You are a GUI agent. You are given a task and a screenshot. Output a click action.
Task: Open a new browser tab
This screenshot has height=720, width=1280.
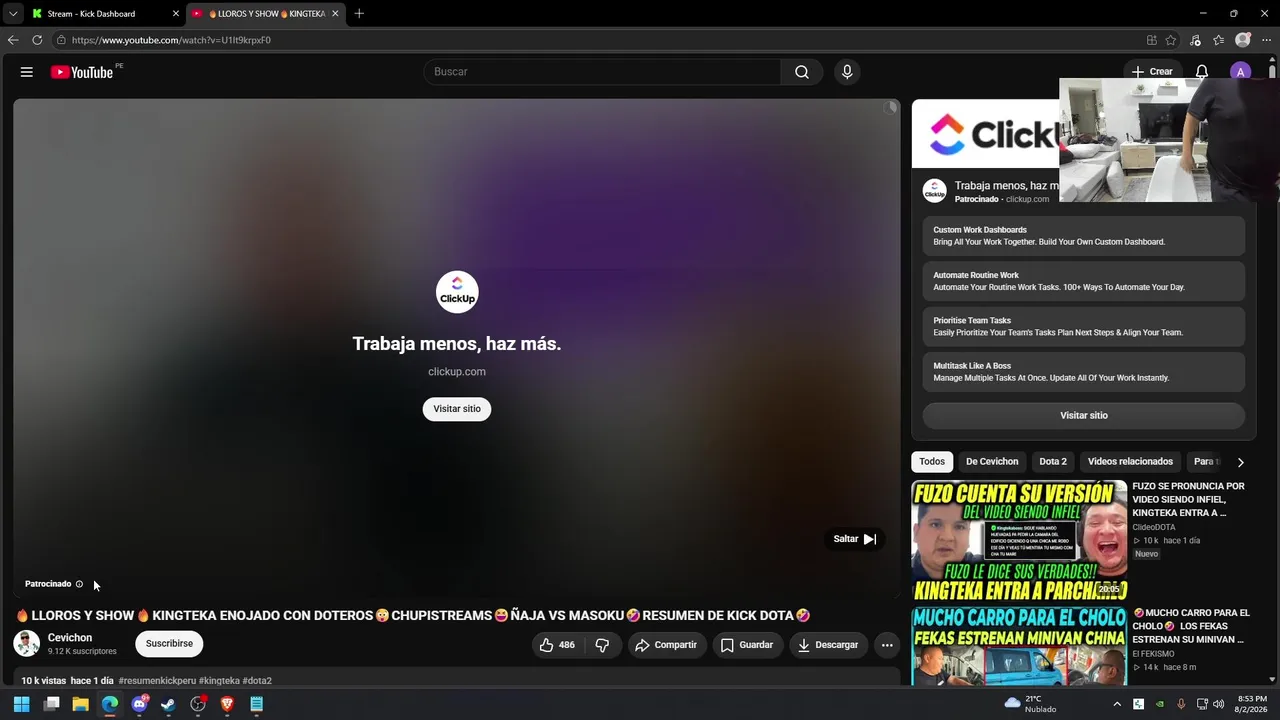pyautogui.click(x=359, y=14)
